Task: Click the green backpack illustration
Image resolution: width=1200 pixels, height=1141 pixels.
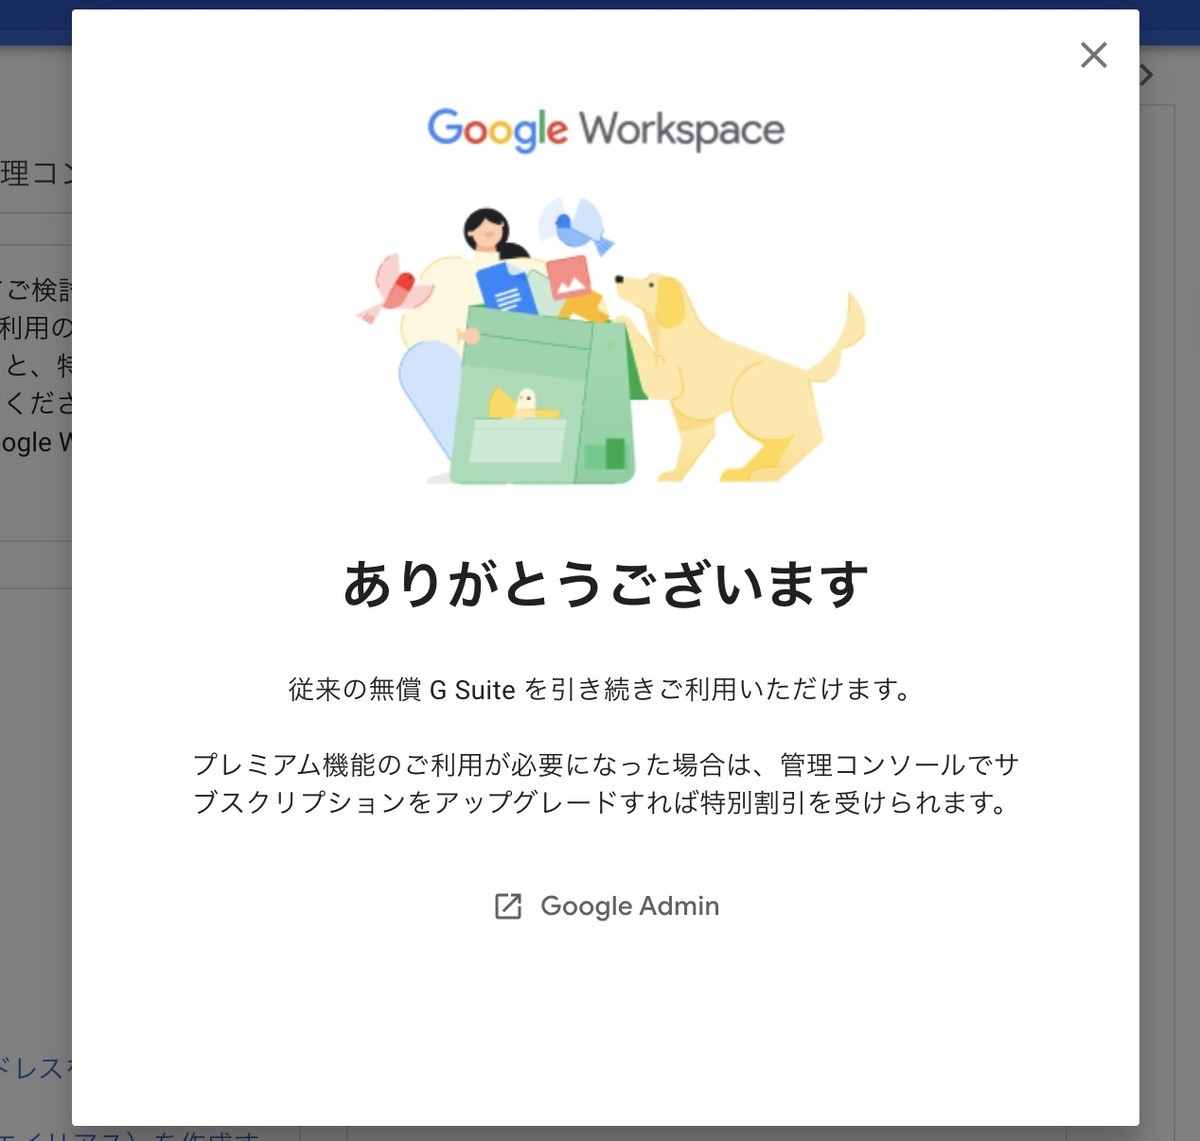Action: point(545,395)
